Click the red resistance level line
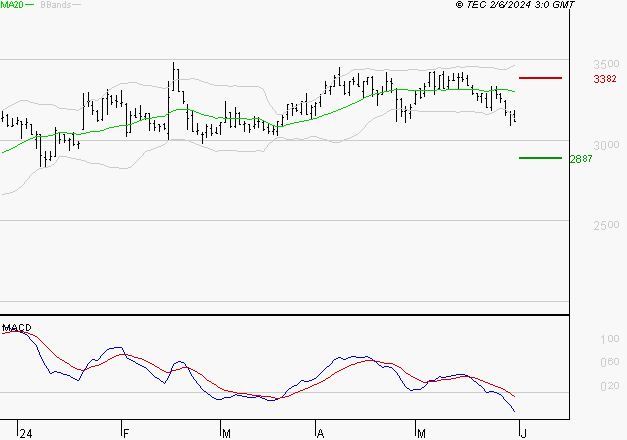The height and width of the screenshot is (440, 627). tap(540, 78)
